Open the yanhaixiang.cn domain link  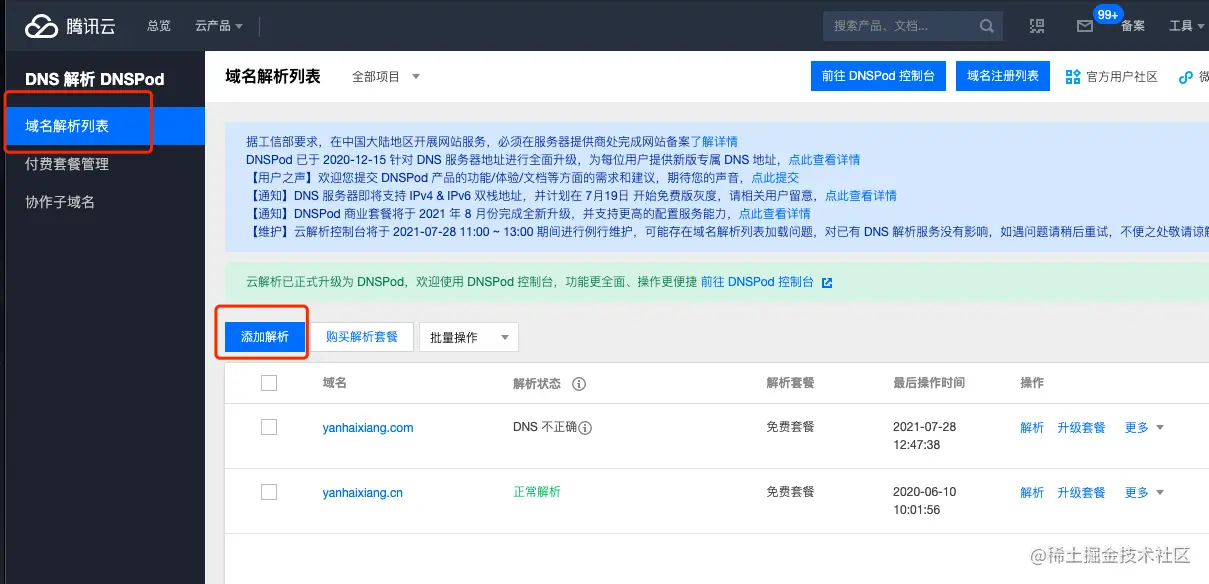coord(363,492)
